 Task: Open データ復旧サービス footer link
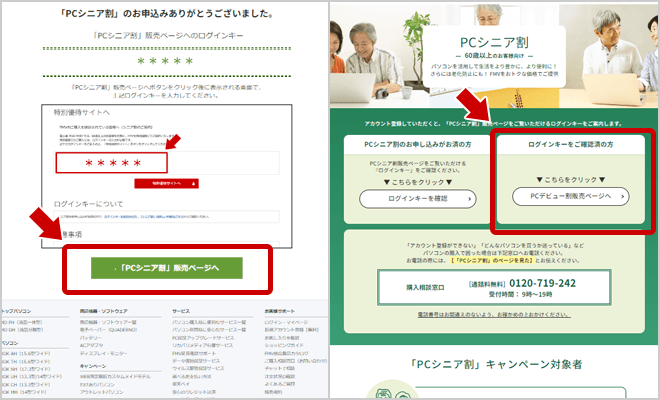tap(196, 361)
